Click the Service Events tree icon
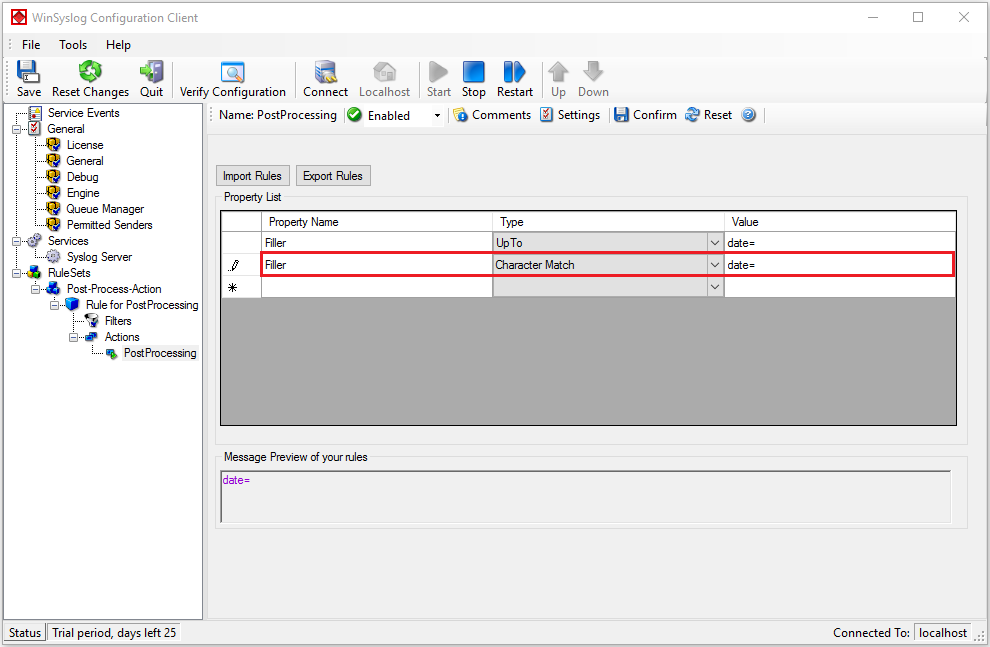Screen dimensions: 990x647 [x=35, y=113]
